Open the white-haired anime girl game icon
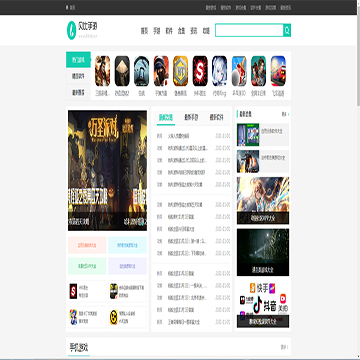Image resolution: width=360 pixels, height=360 pixels. pyautogui.click(x=219, y=71)
